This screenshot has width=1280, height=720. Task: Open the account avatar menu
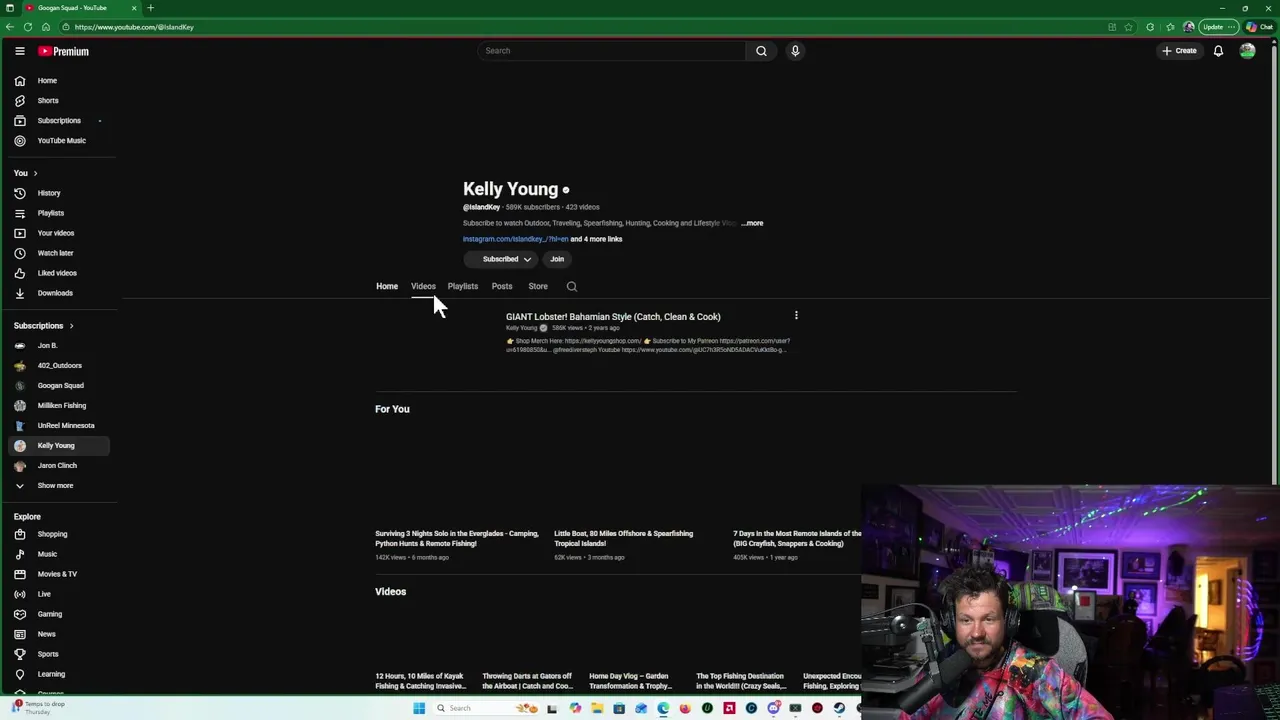pos(1247,51)
